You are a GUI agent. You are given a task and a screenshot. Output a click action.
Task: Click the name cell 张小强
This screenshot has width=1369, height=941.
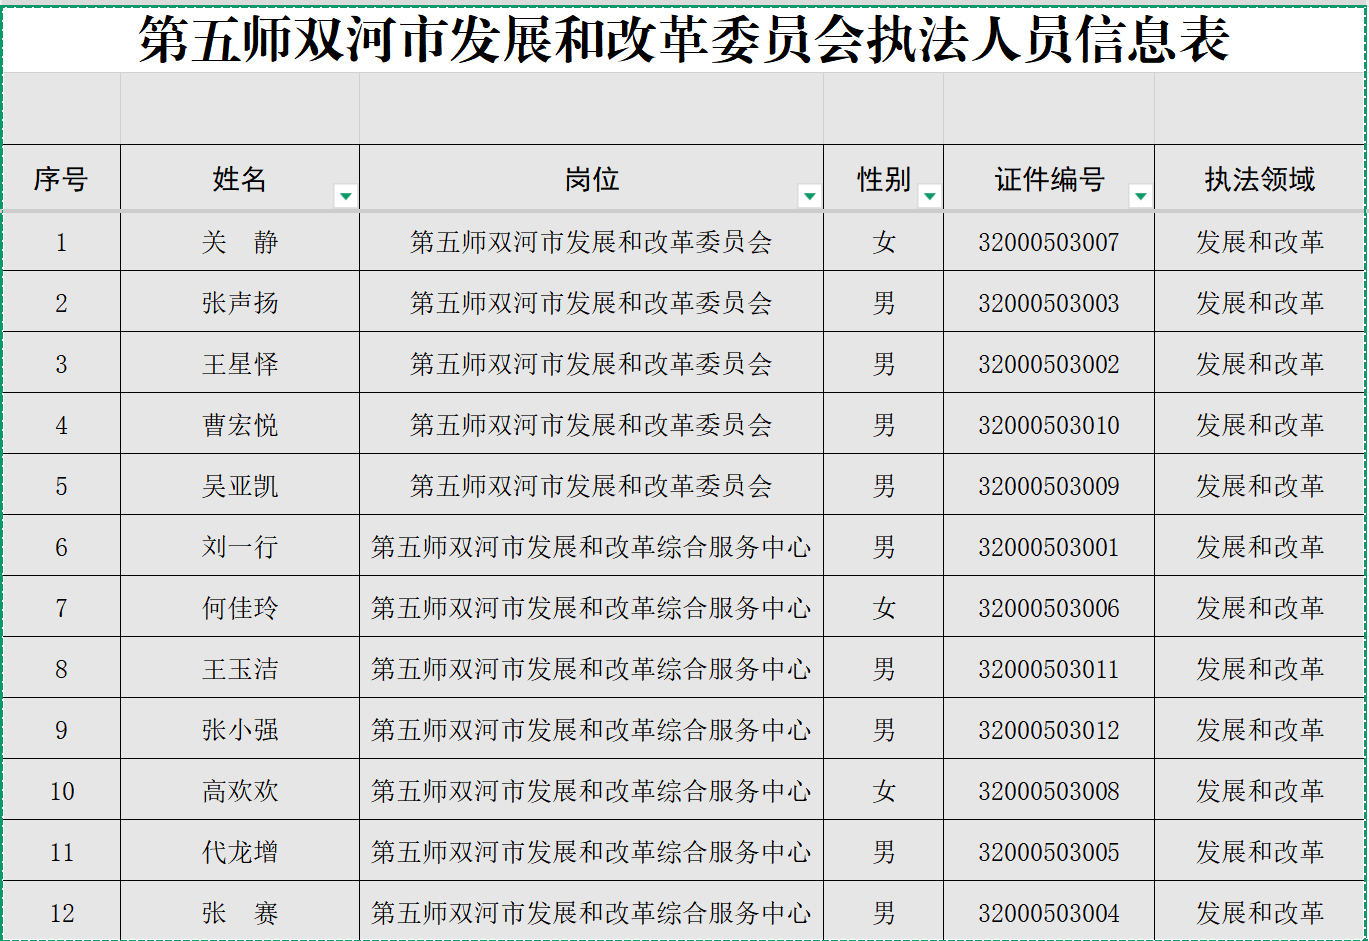pos(240,730)
